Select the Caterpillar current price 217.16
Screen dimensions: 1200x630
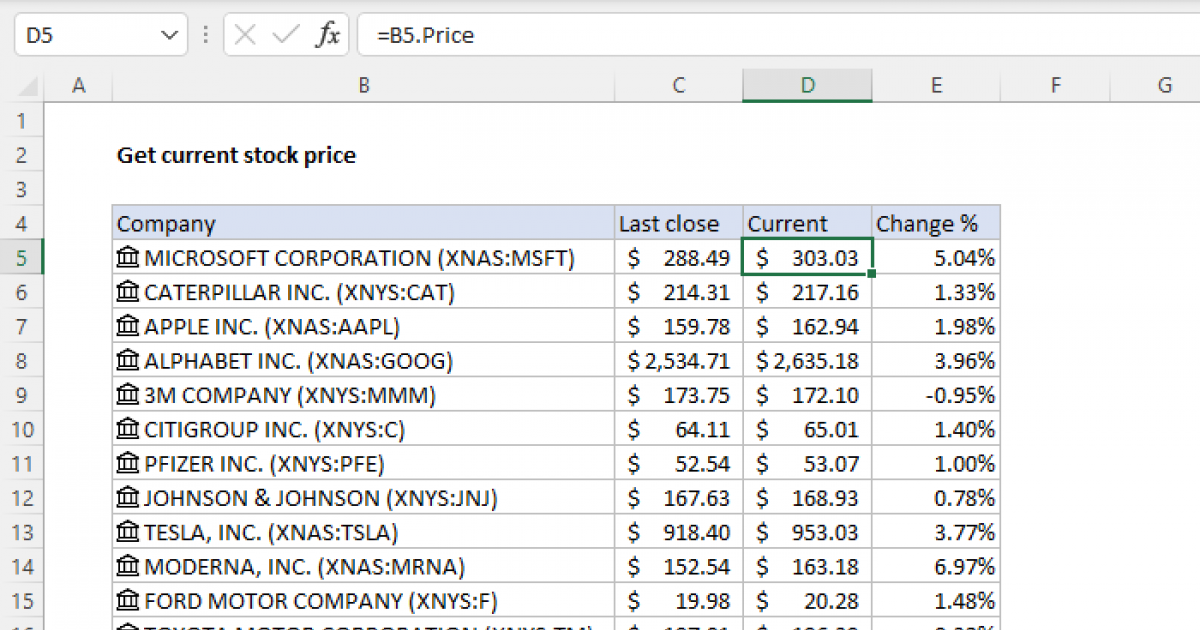807,292
